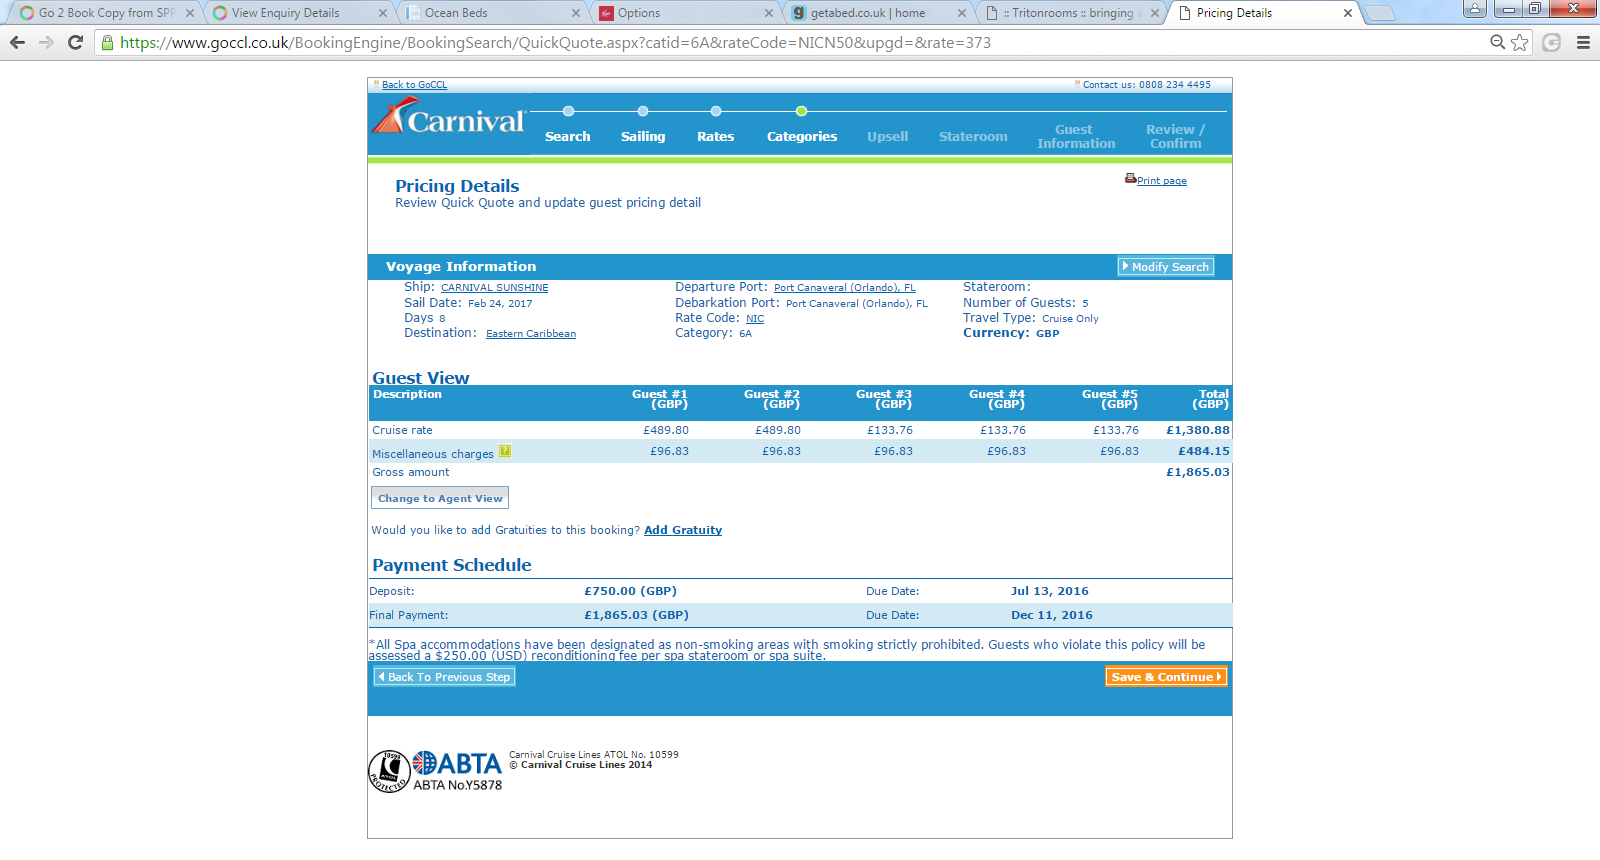Click the Miscellaneous charges help icon
The image size is (1600, 860).
505,451
